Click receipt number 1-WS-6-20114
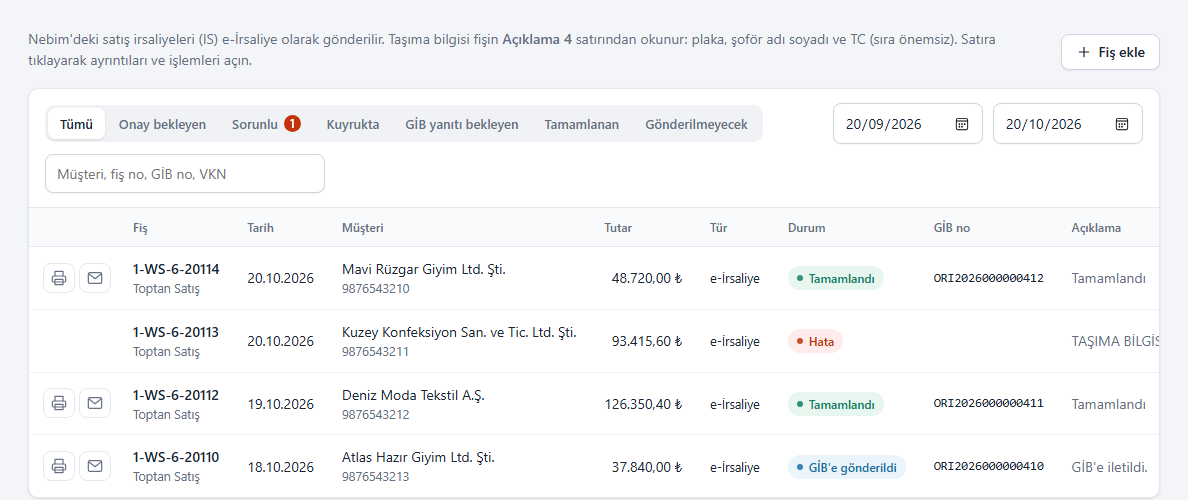Image resolution: width=1188 pixels, height=500 pixels. (x=176, y=269)
